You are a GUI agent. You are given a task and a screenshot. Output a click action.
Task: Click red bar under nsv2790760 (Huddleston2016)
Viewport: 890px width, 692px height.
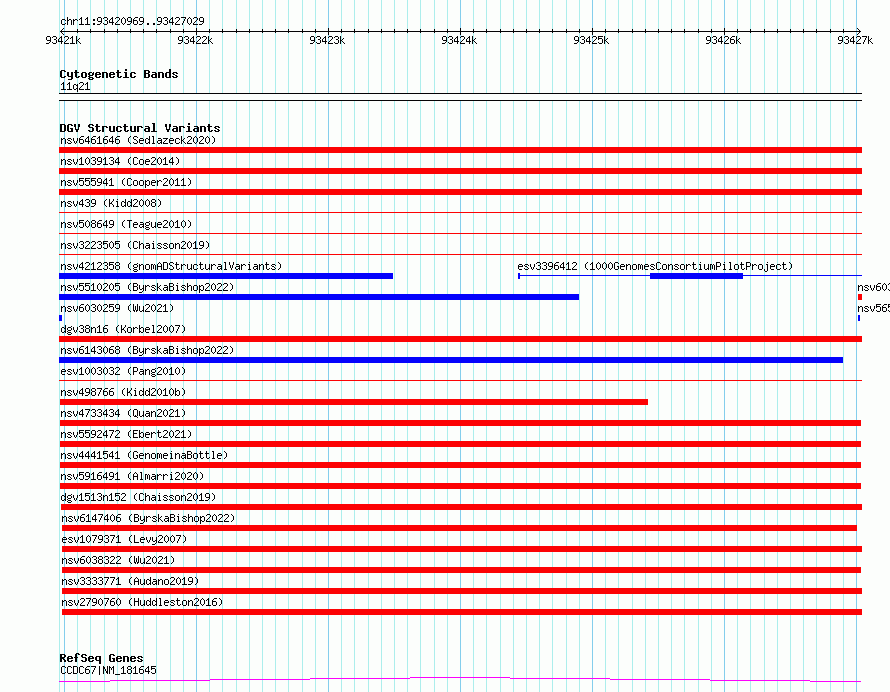462,612
